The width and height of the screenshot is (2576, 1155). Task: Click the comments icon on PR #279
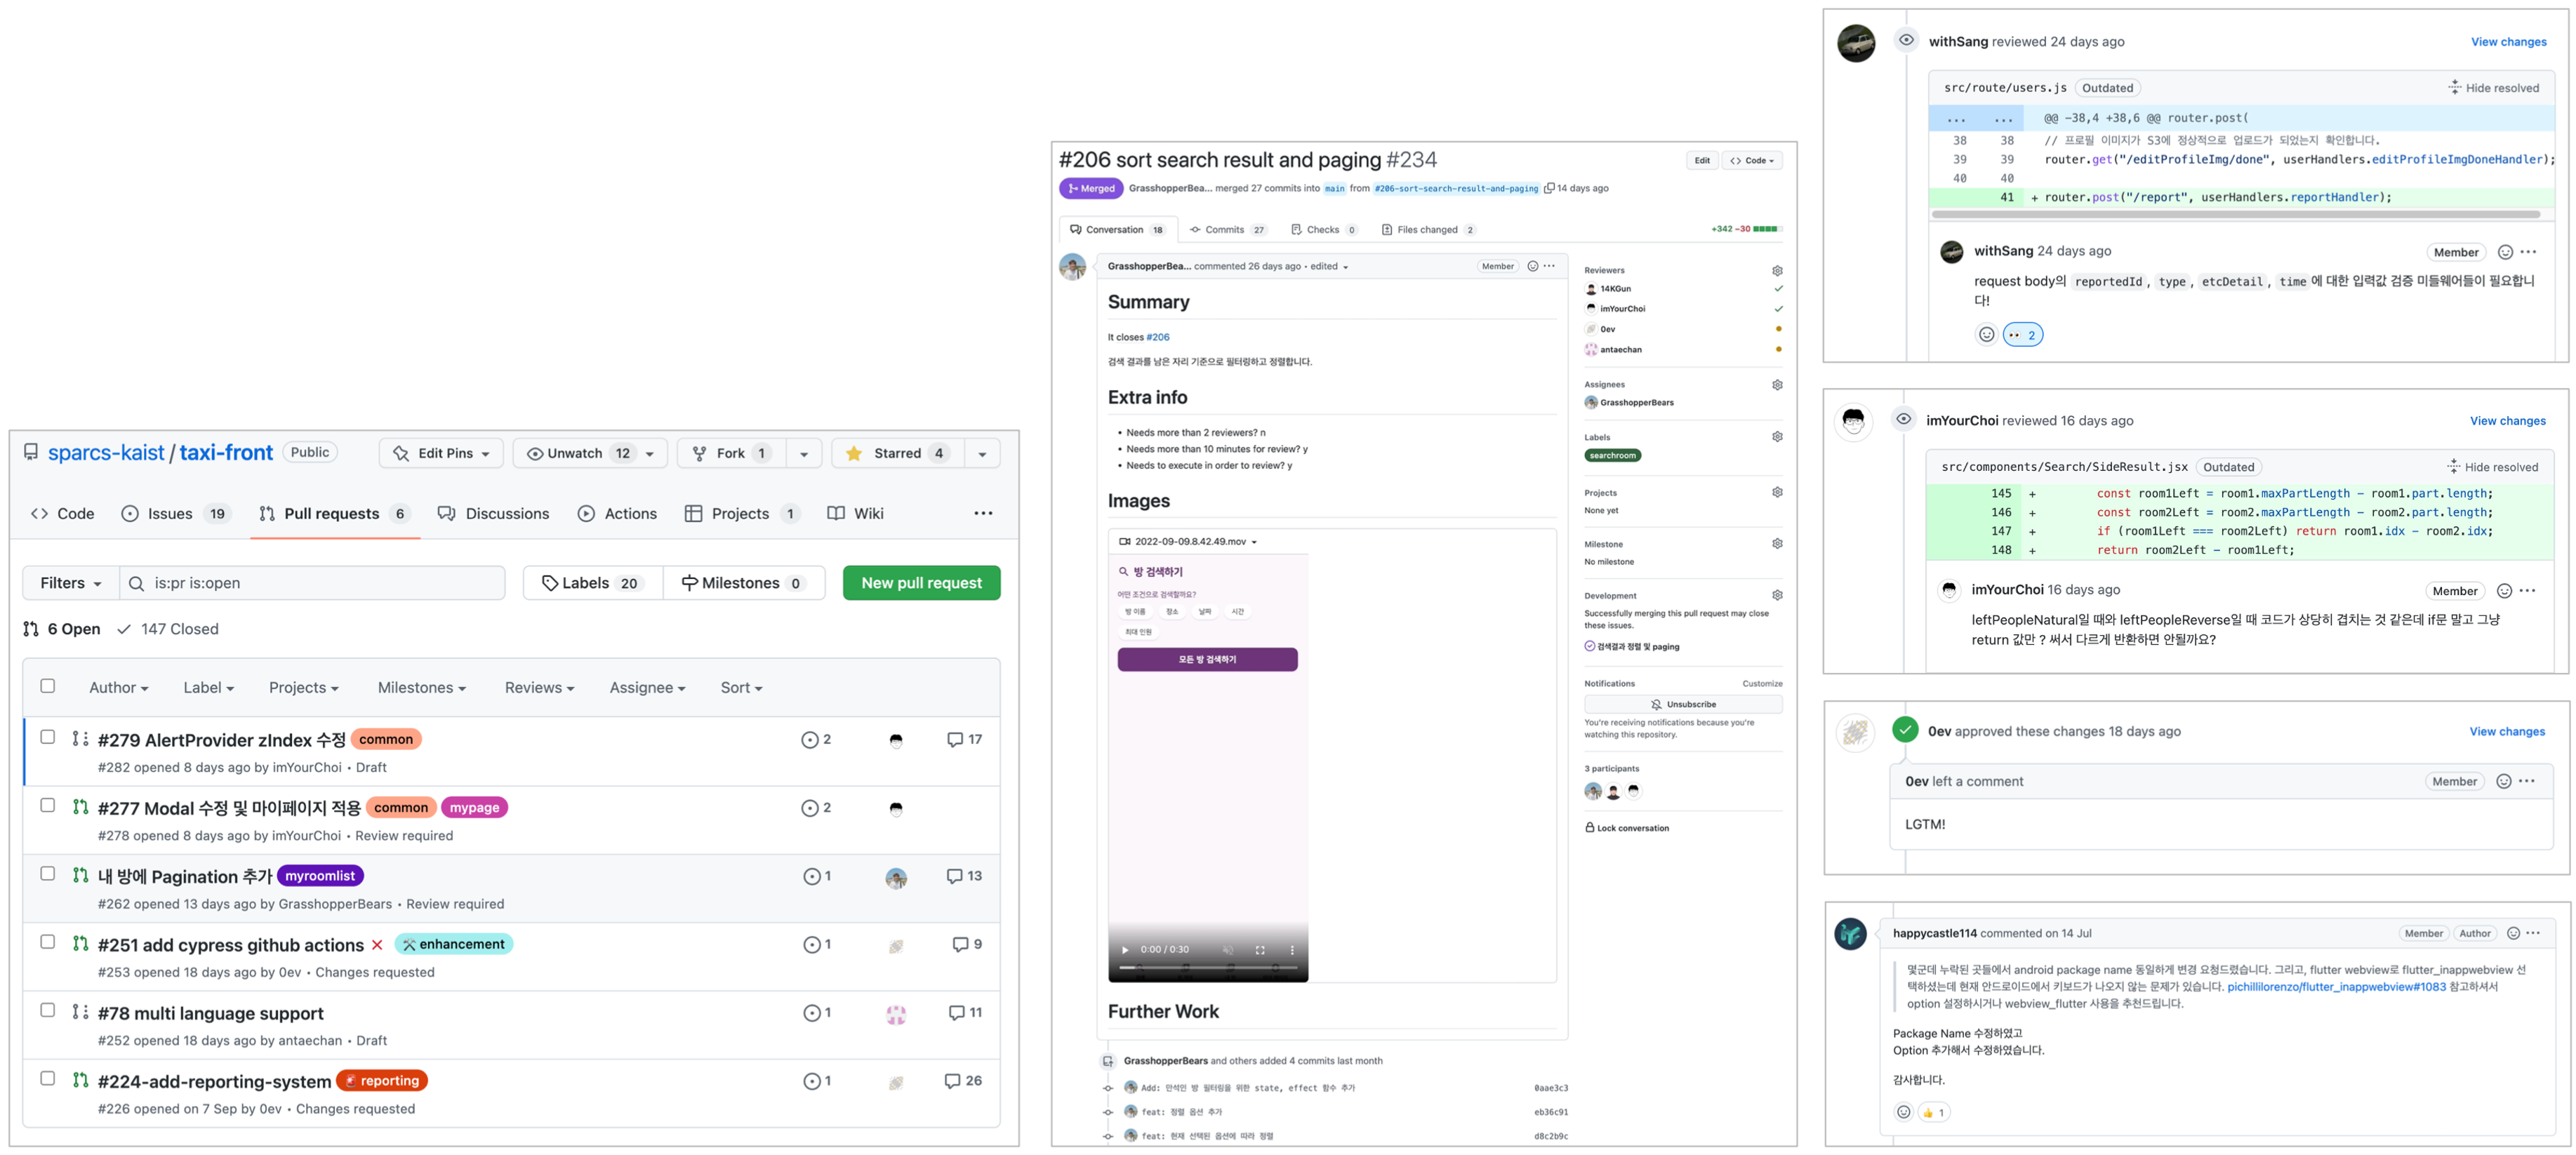coord(955,740)
